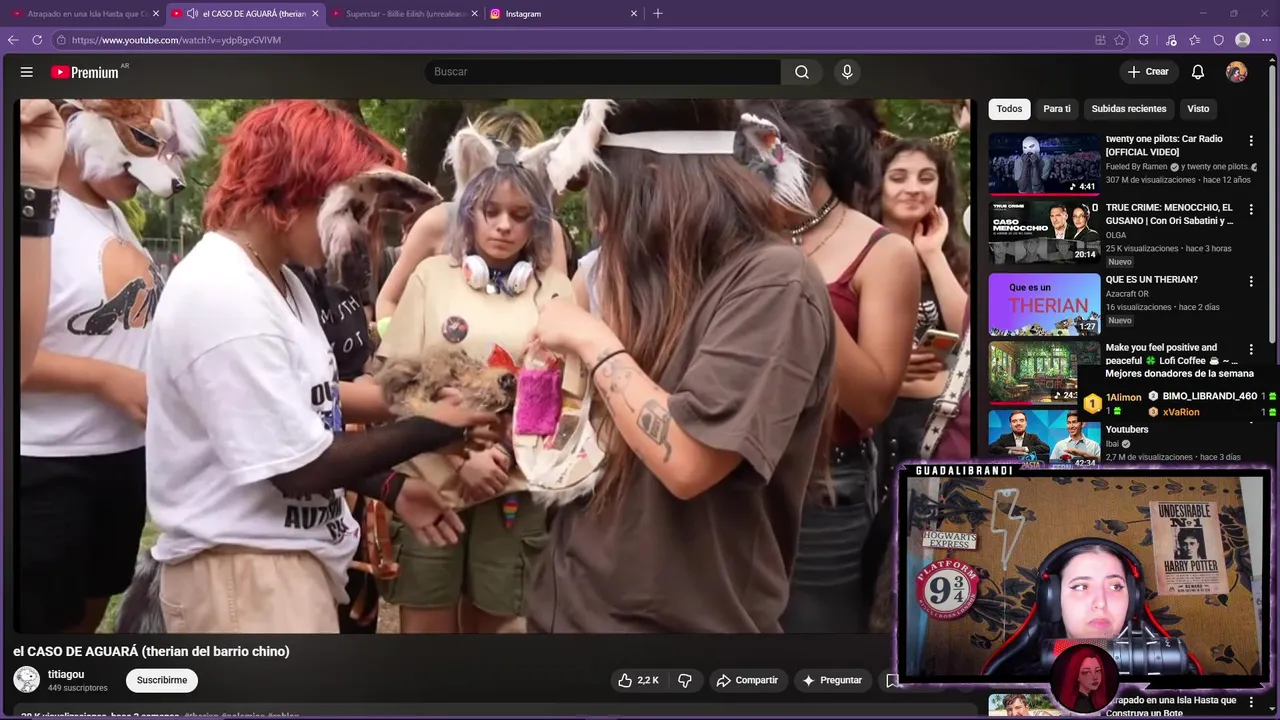Click the video title el CASO DE AGUARÁ
Viewport: 1280px width, 720px height.
pos(151,651)
